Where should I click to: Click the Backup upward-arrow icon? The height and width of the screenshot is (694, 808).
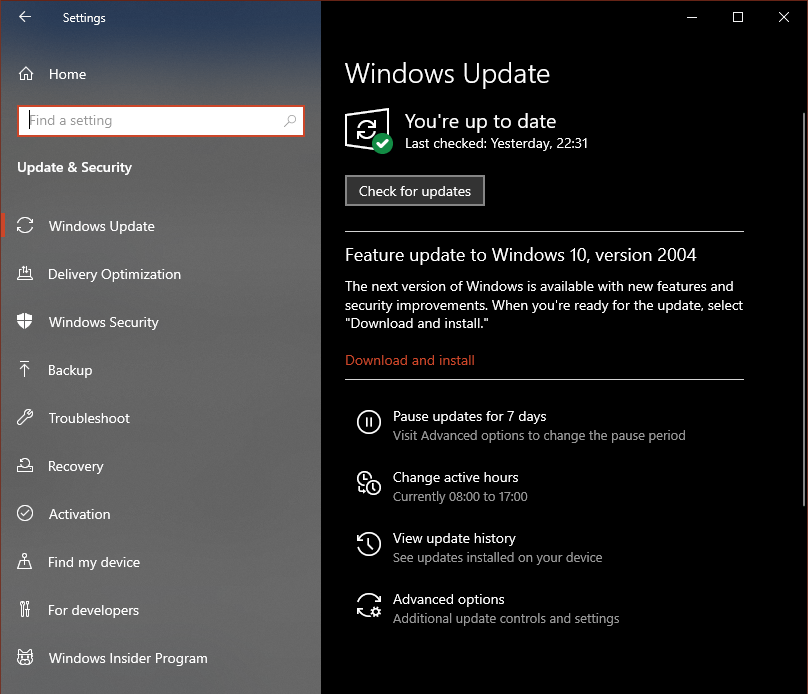(25, 369)
